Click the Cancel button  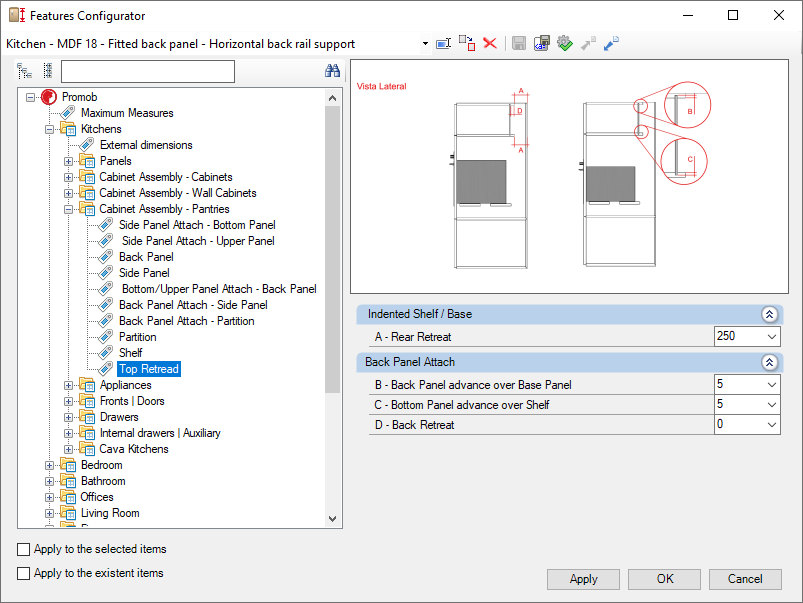tap(745, 579)
